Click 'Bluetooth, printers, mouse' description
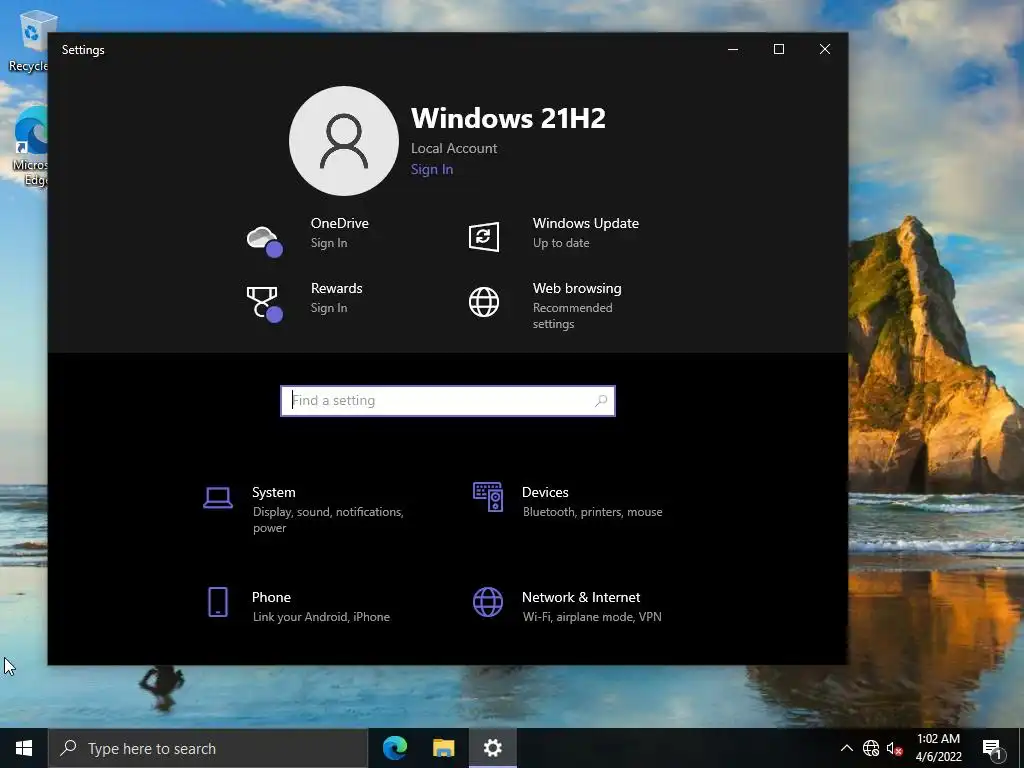The width and height of the screenshot is (1024, 768). click(x=592, y=512)
